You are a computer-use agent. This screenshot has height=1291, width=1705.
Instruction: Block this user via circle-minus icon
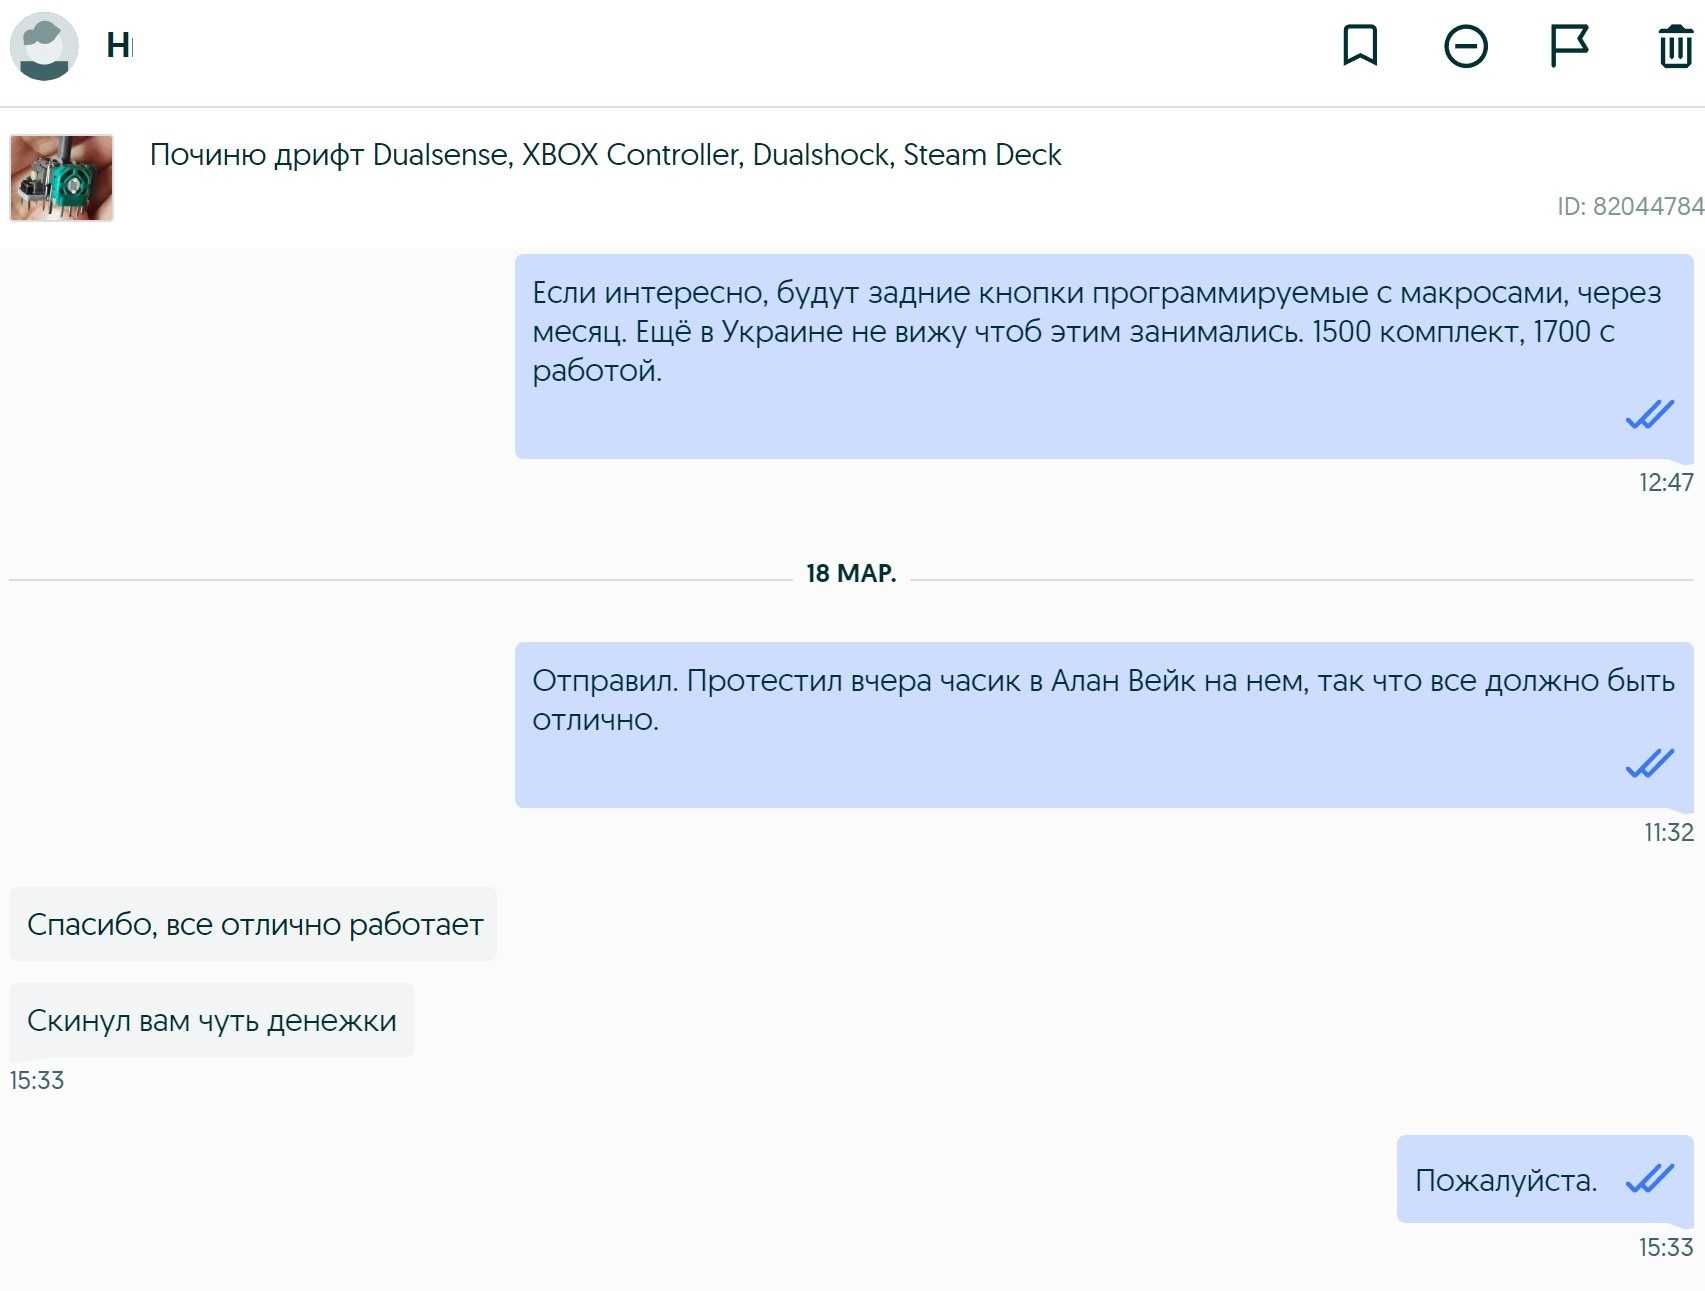click(1466, 46)
